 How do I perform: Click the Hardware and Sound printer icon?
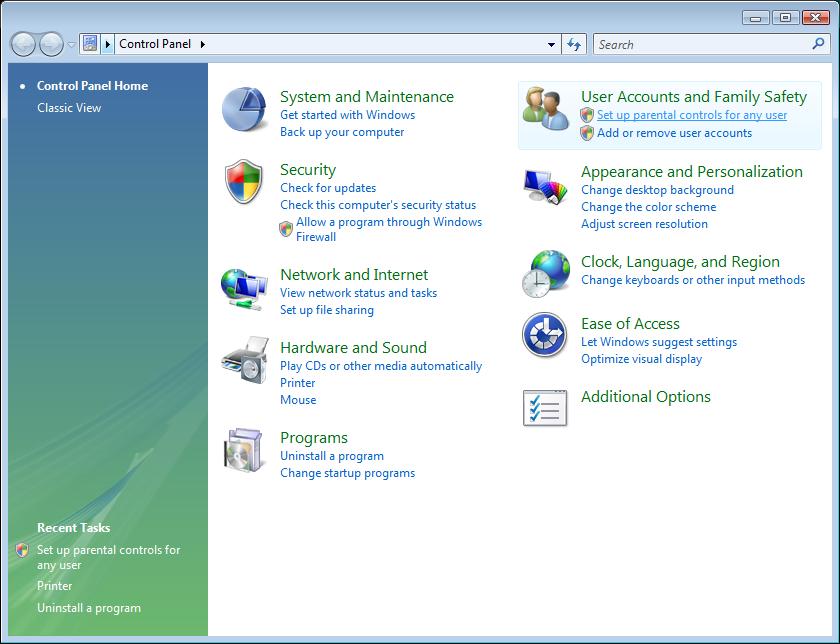pyautogui.click(x=245, y=360)
